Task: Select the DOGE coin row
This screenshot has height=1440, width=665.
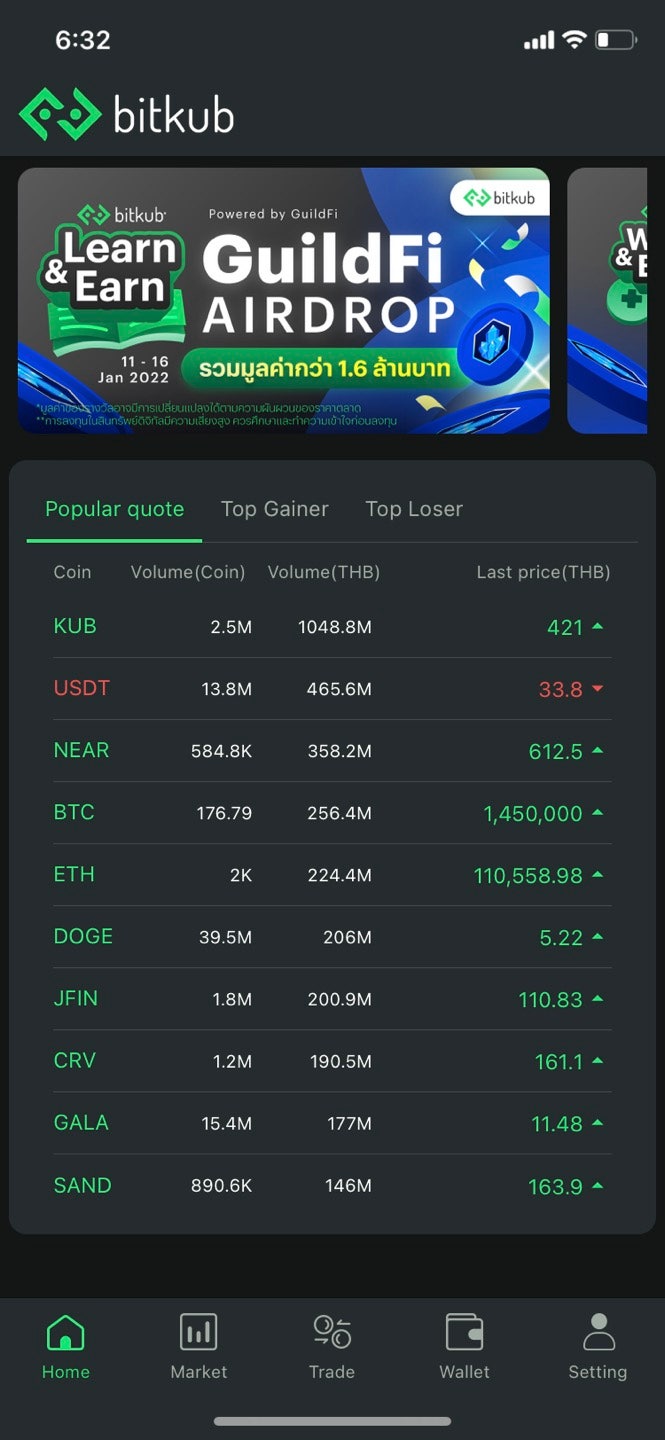Action: coord(83,936)
